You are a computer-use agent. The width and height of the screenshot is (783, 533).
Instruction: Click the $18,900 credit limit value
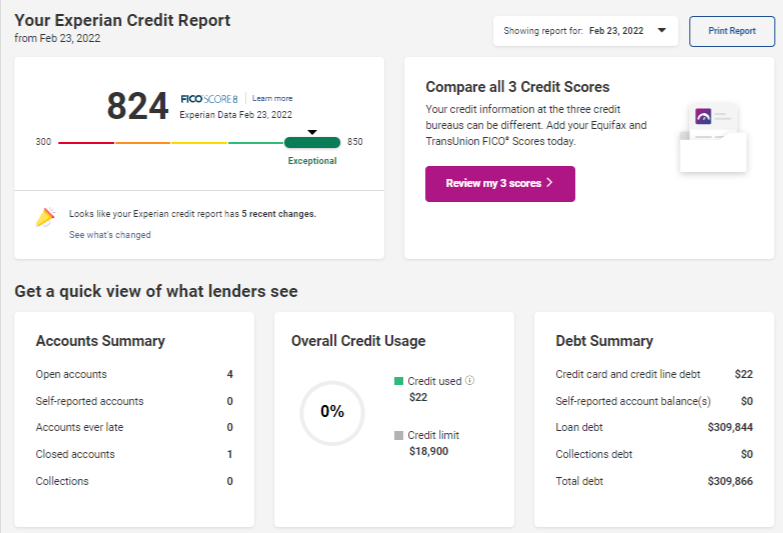coord(428,451)
